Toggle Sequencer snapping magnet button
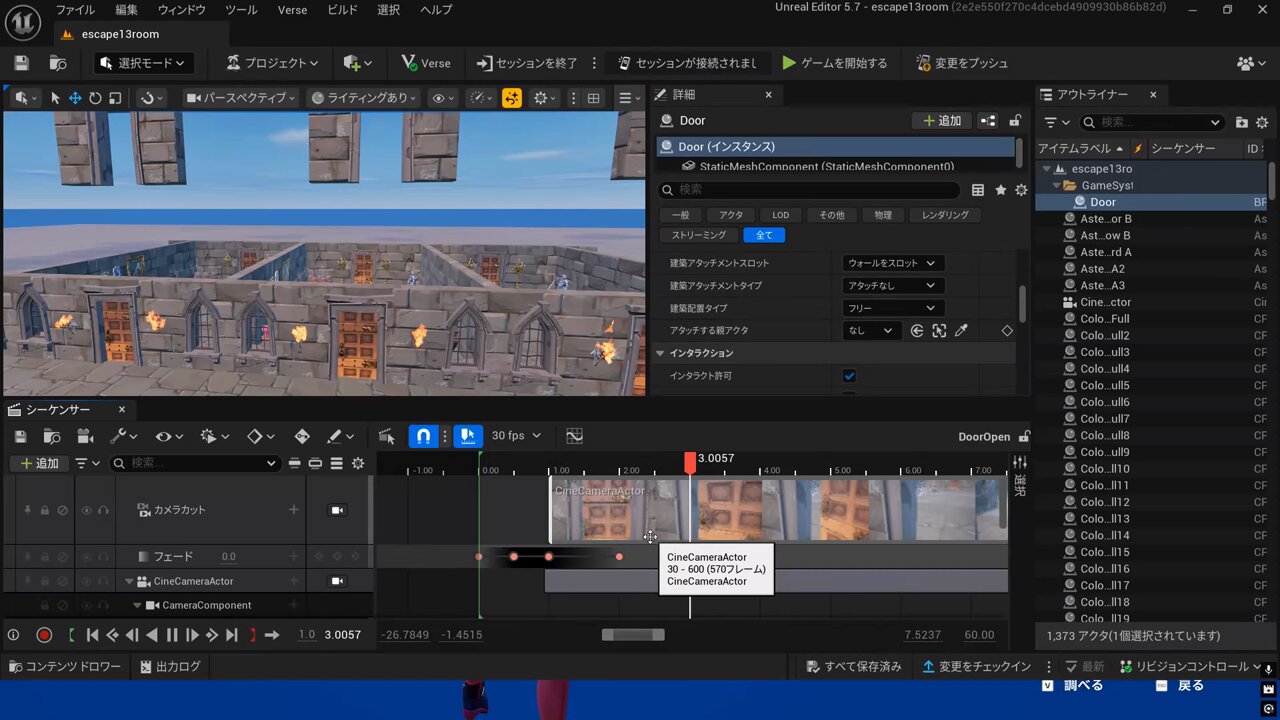The height and width of the screenshot is (720, 1280). pos(423,436)
